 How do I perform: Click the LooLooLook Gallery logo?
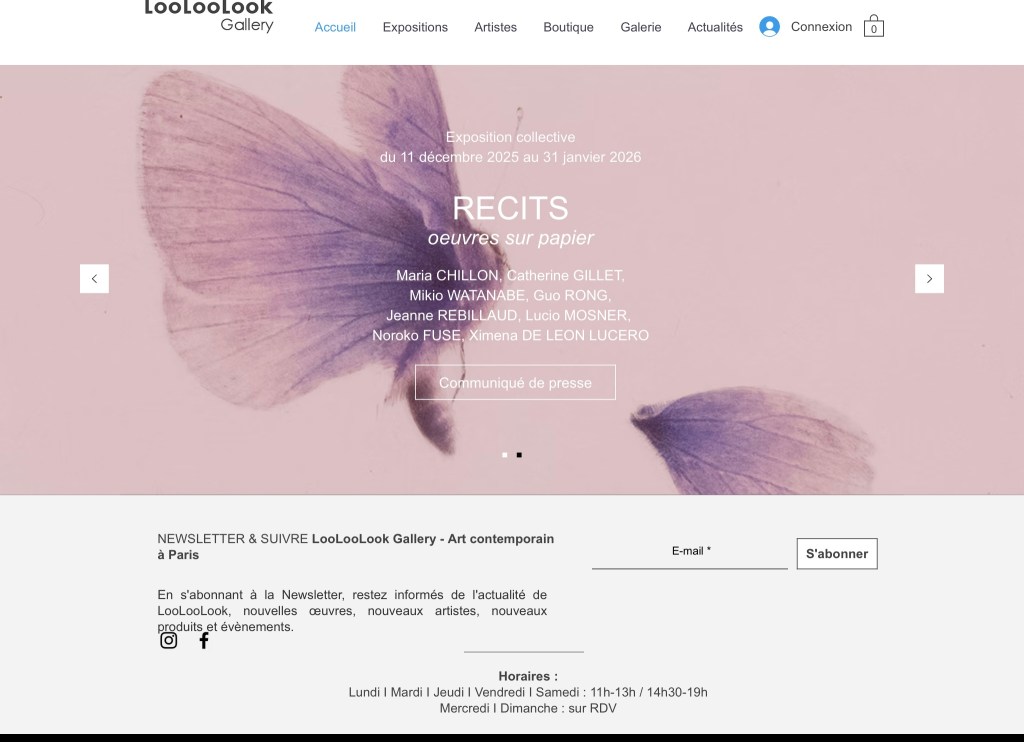[x=209, y=16]
